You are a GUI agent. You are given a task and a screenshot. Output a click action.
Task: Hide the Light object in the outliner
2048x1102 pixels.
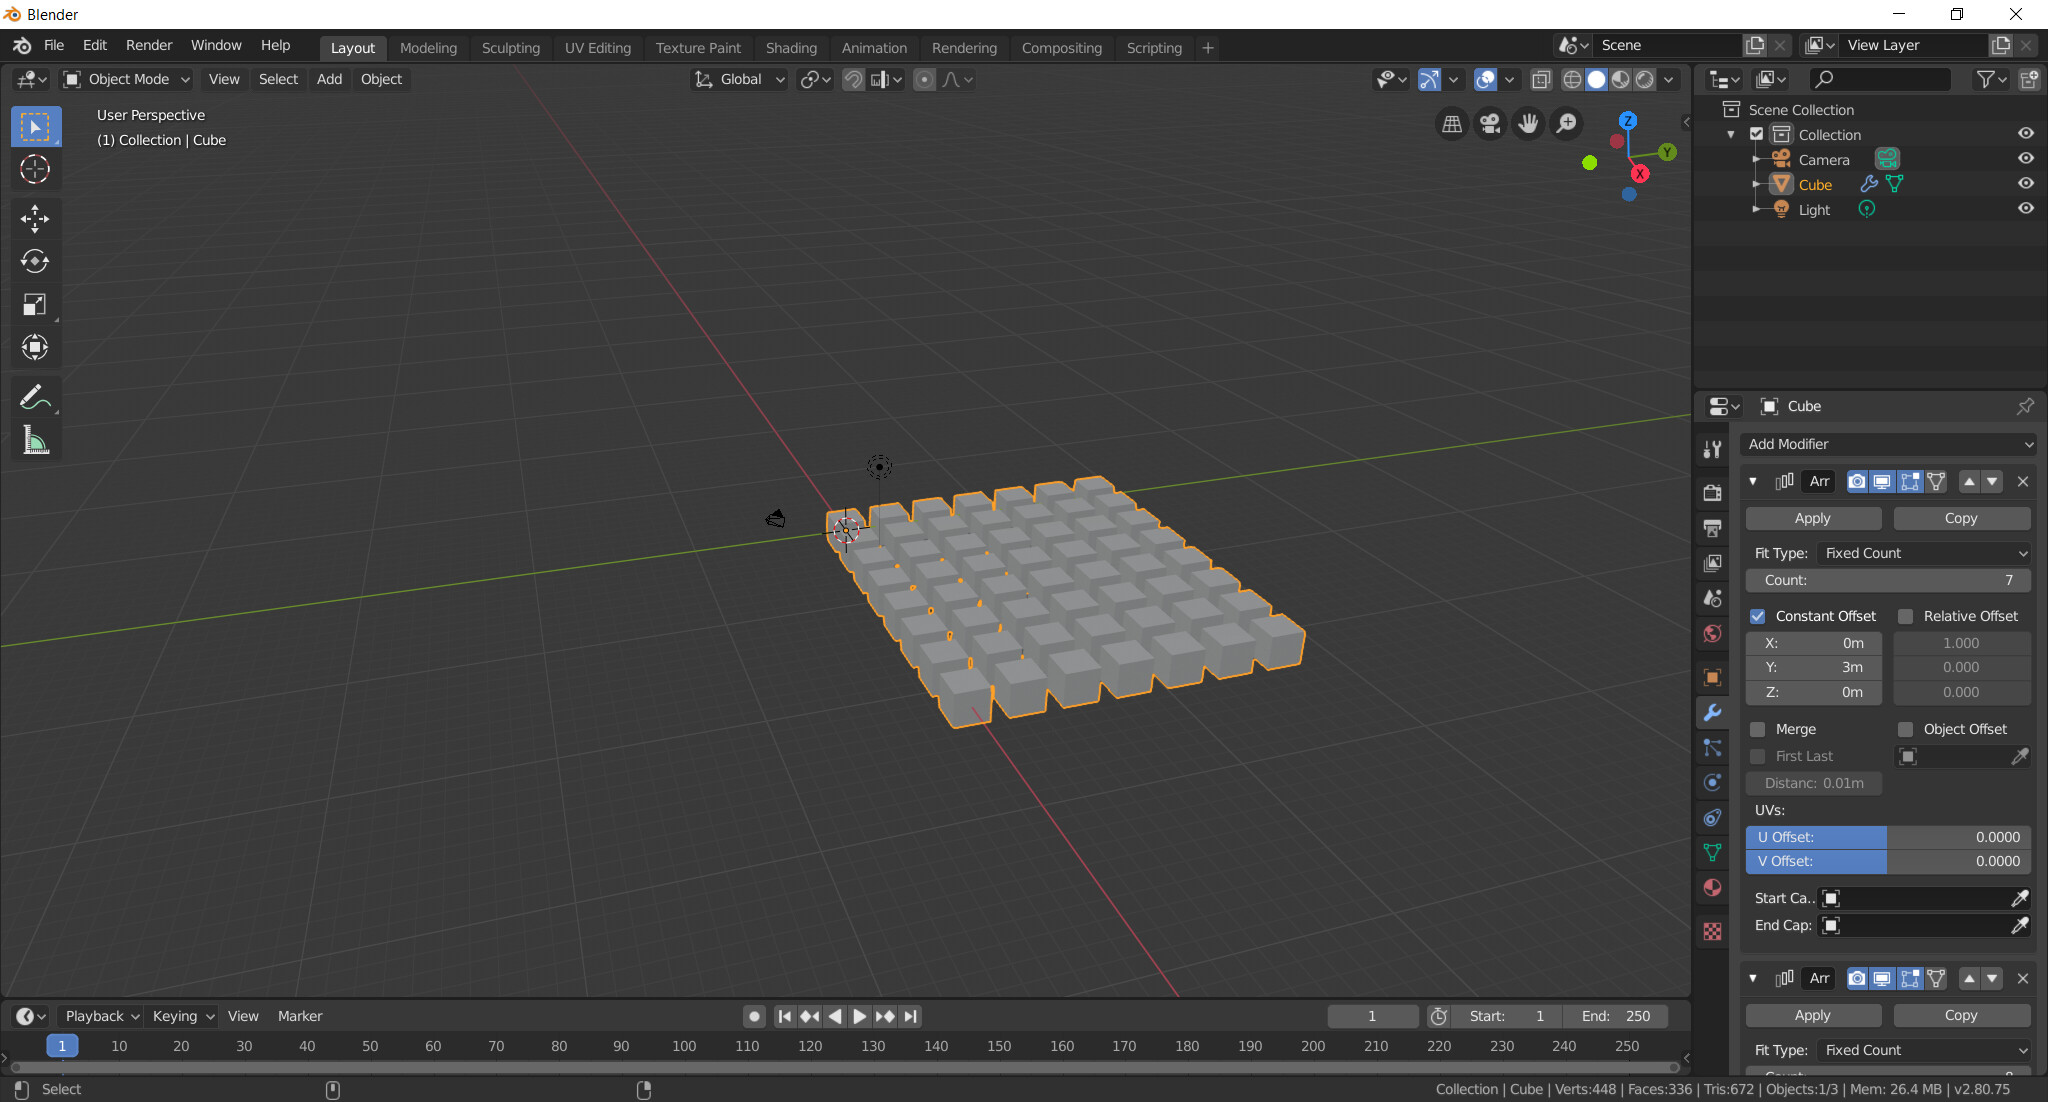pos(2026,208)
